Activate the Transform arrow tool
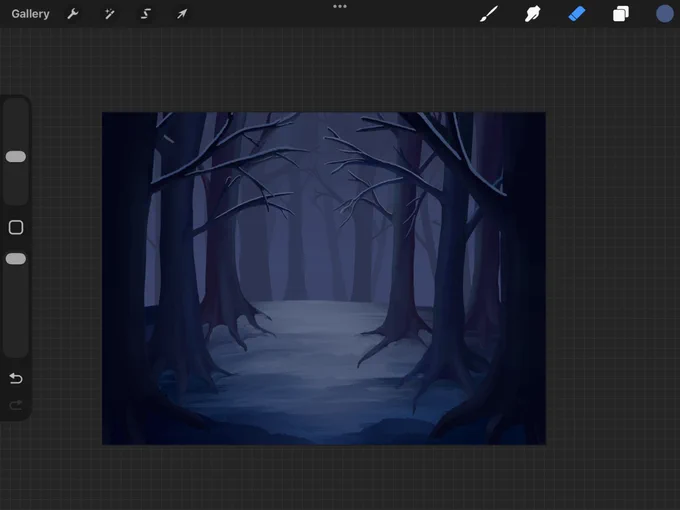This screenshot has width=680, height=510. point(182,14)
